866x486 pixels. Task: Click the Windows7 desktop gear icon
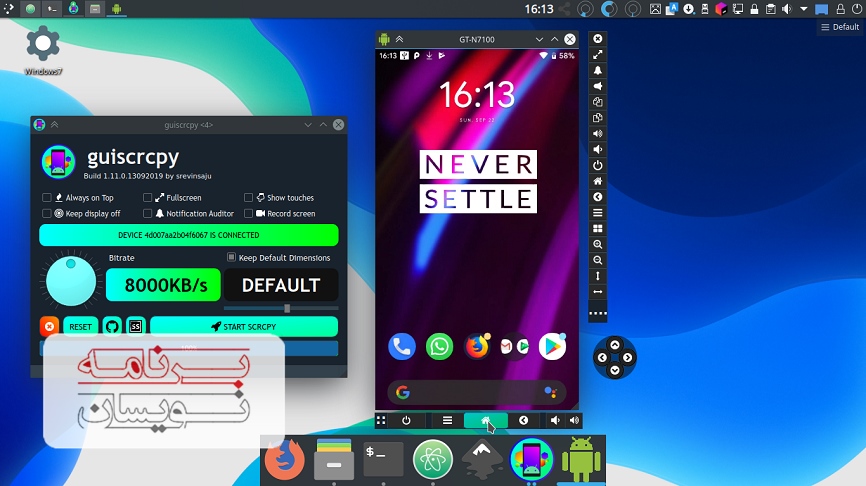[43, 44]
